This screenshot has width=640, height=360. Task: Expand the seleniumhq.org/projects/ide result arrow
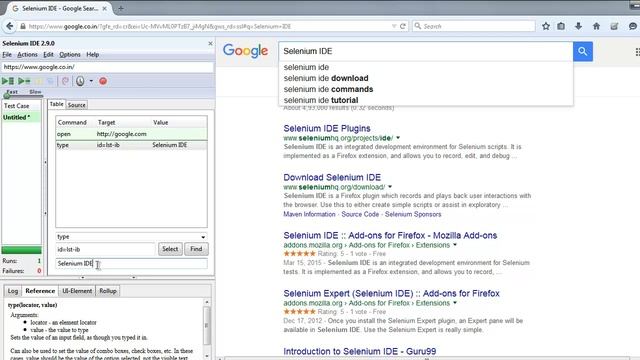pos(398,138)
